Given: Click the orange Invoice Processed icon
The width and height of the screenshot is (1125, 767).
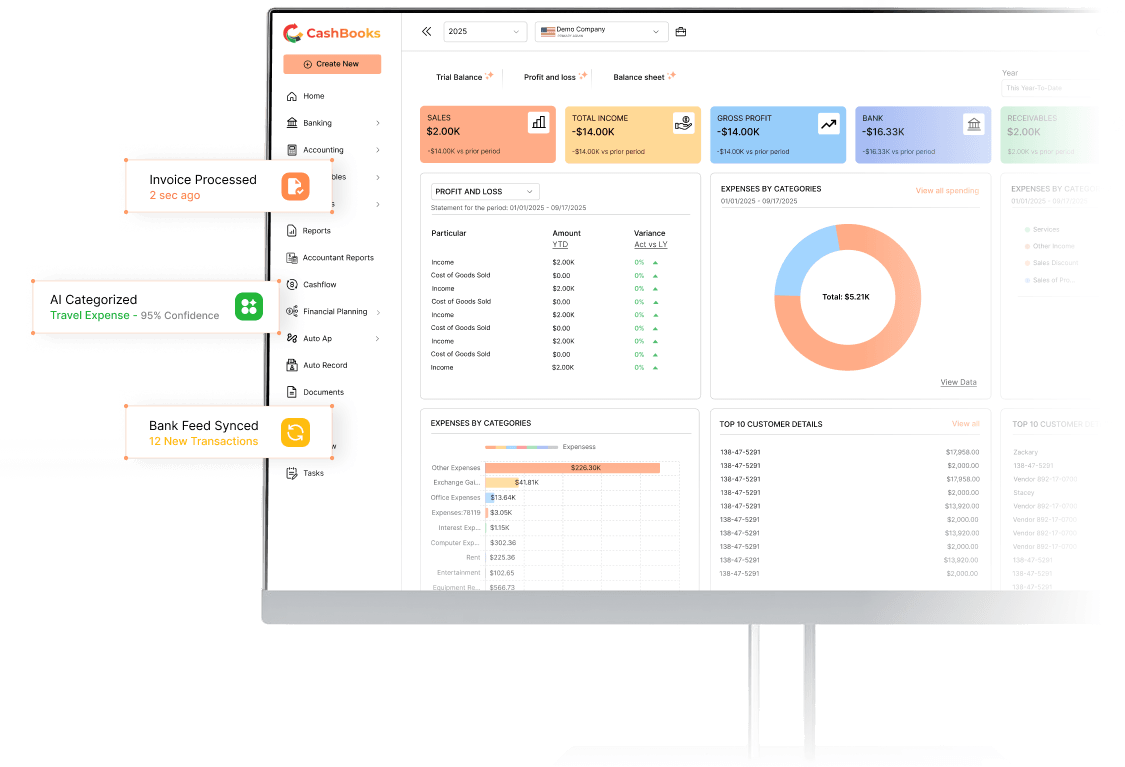Looking at the screenshot, I should coord(296,187).
